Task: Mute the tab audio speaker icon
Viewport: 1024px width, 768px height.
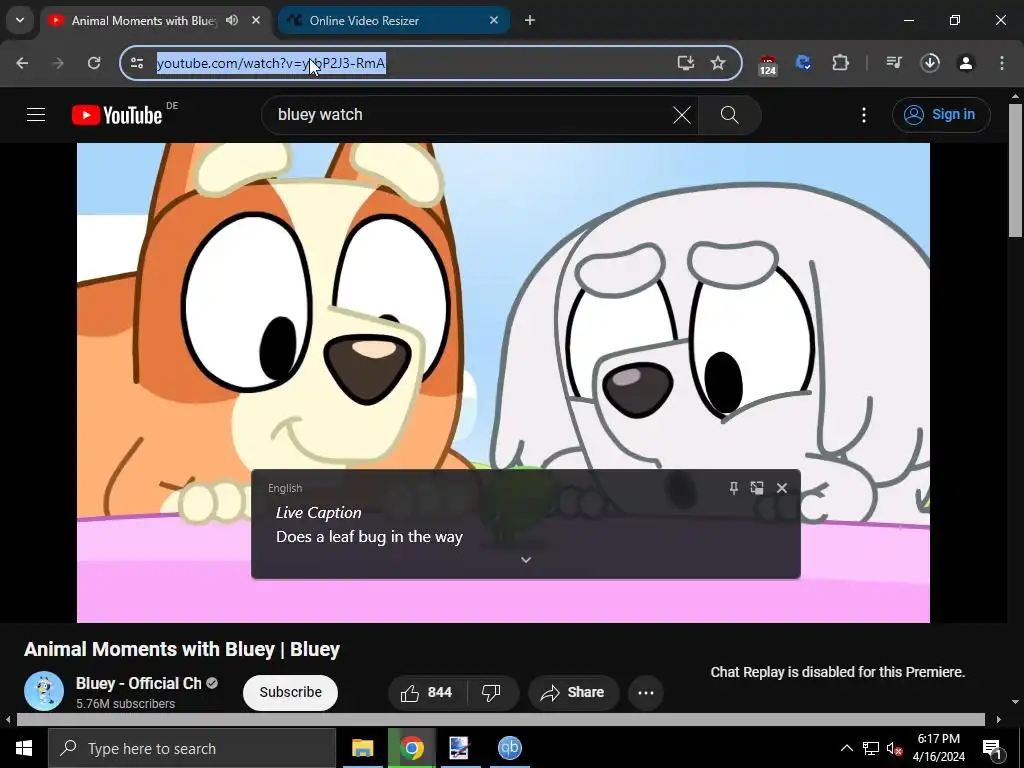Action: [232, 20]
